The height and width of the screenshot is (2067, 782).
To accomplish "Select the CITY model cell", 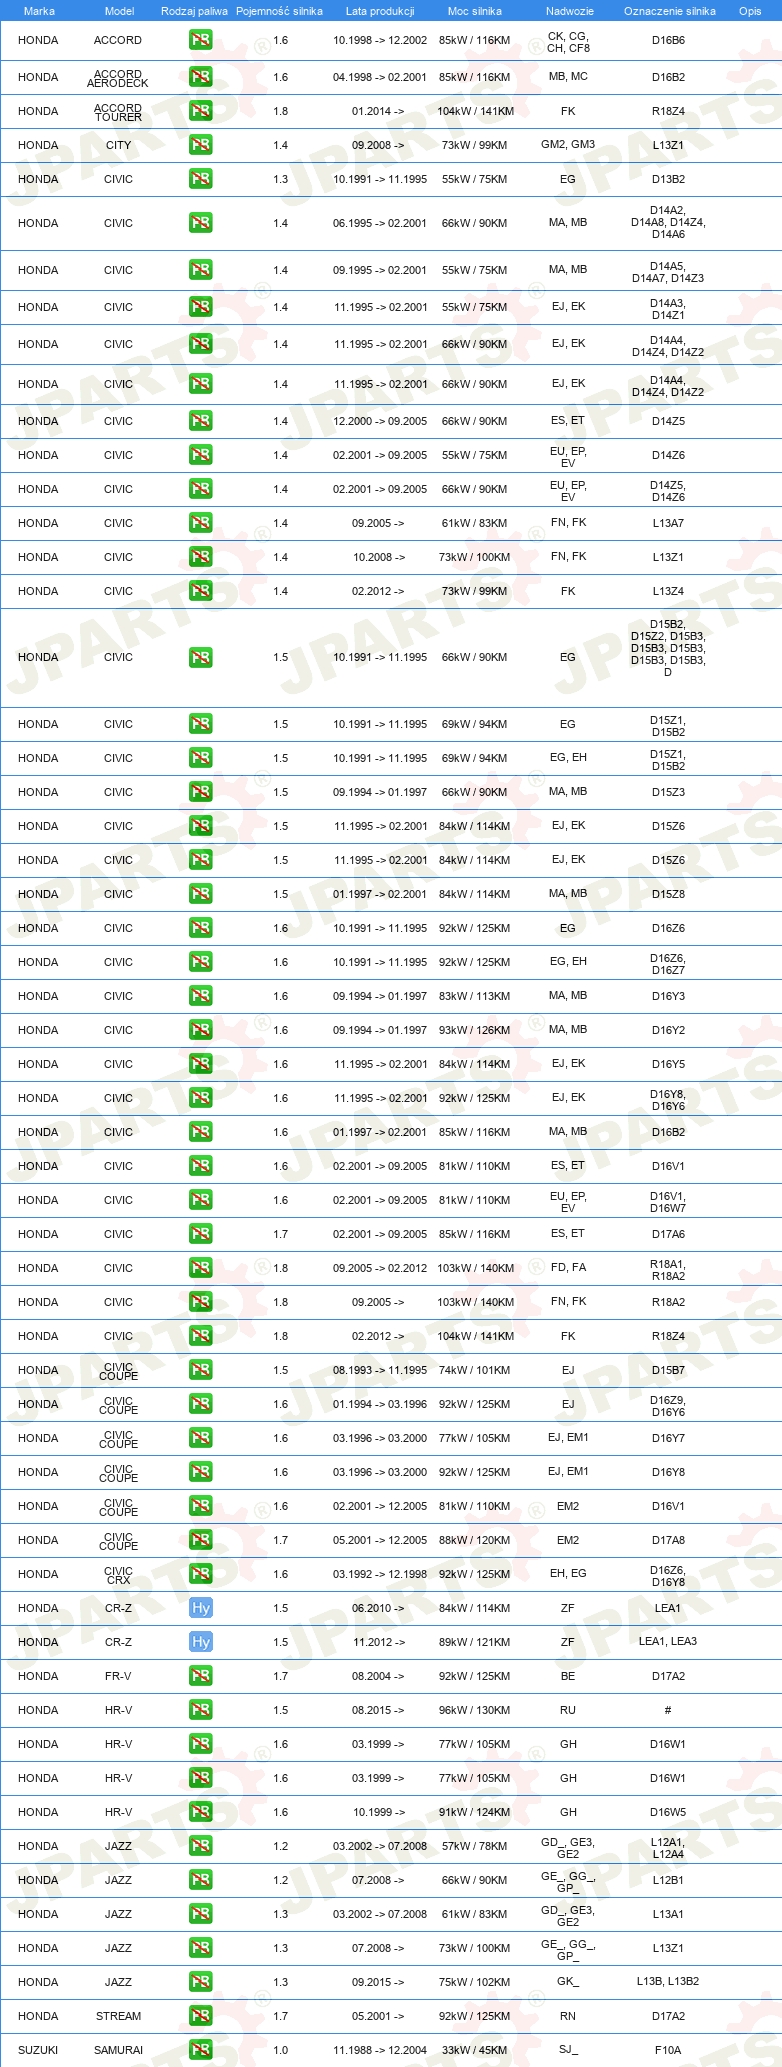I will pos(118,145).
